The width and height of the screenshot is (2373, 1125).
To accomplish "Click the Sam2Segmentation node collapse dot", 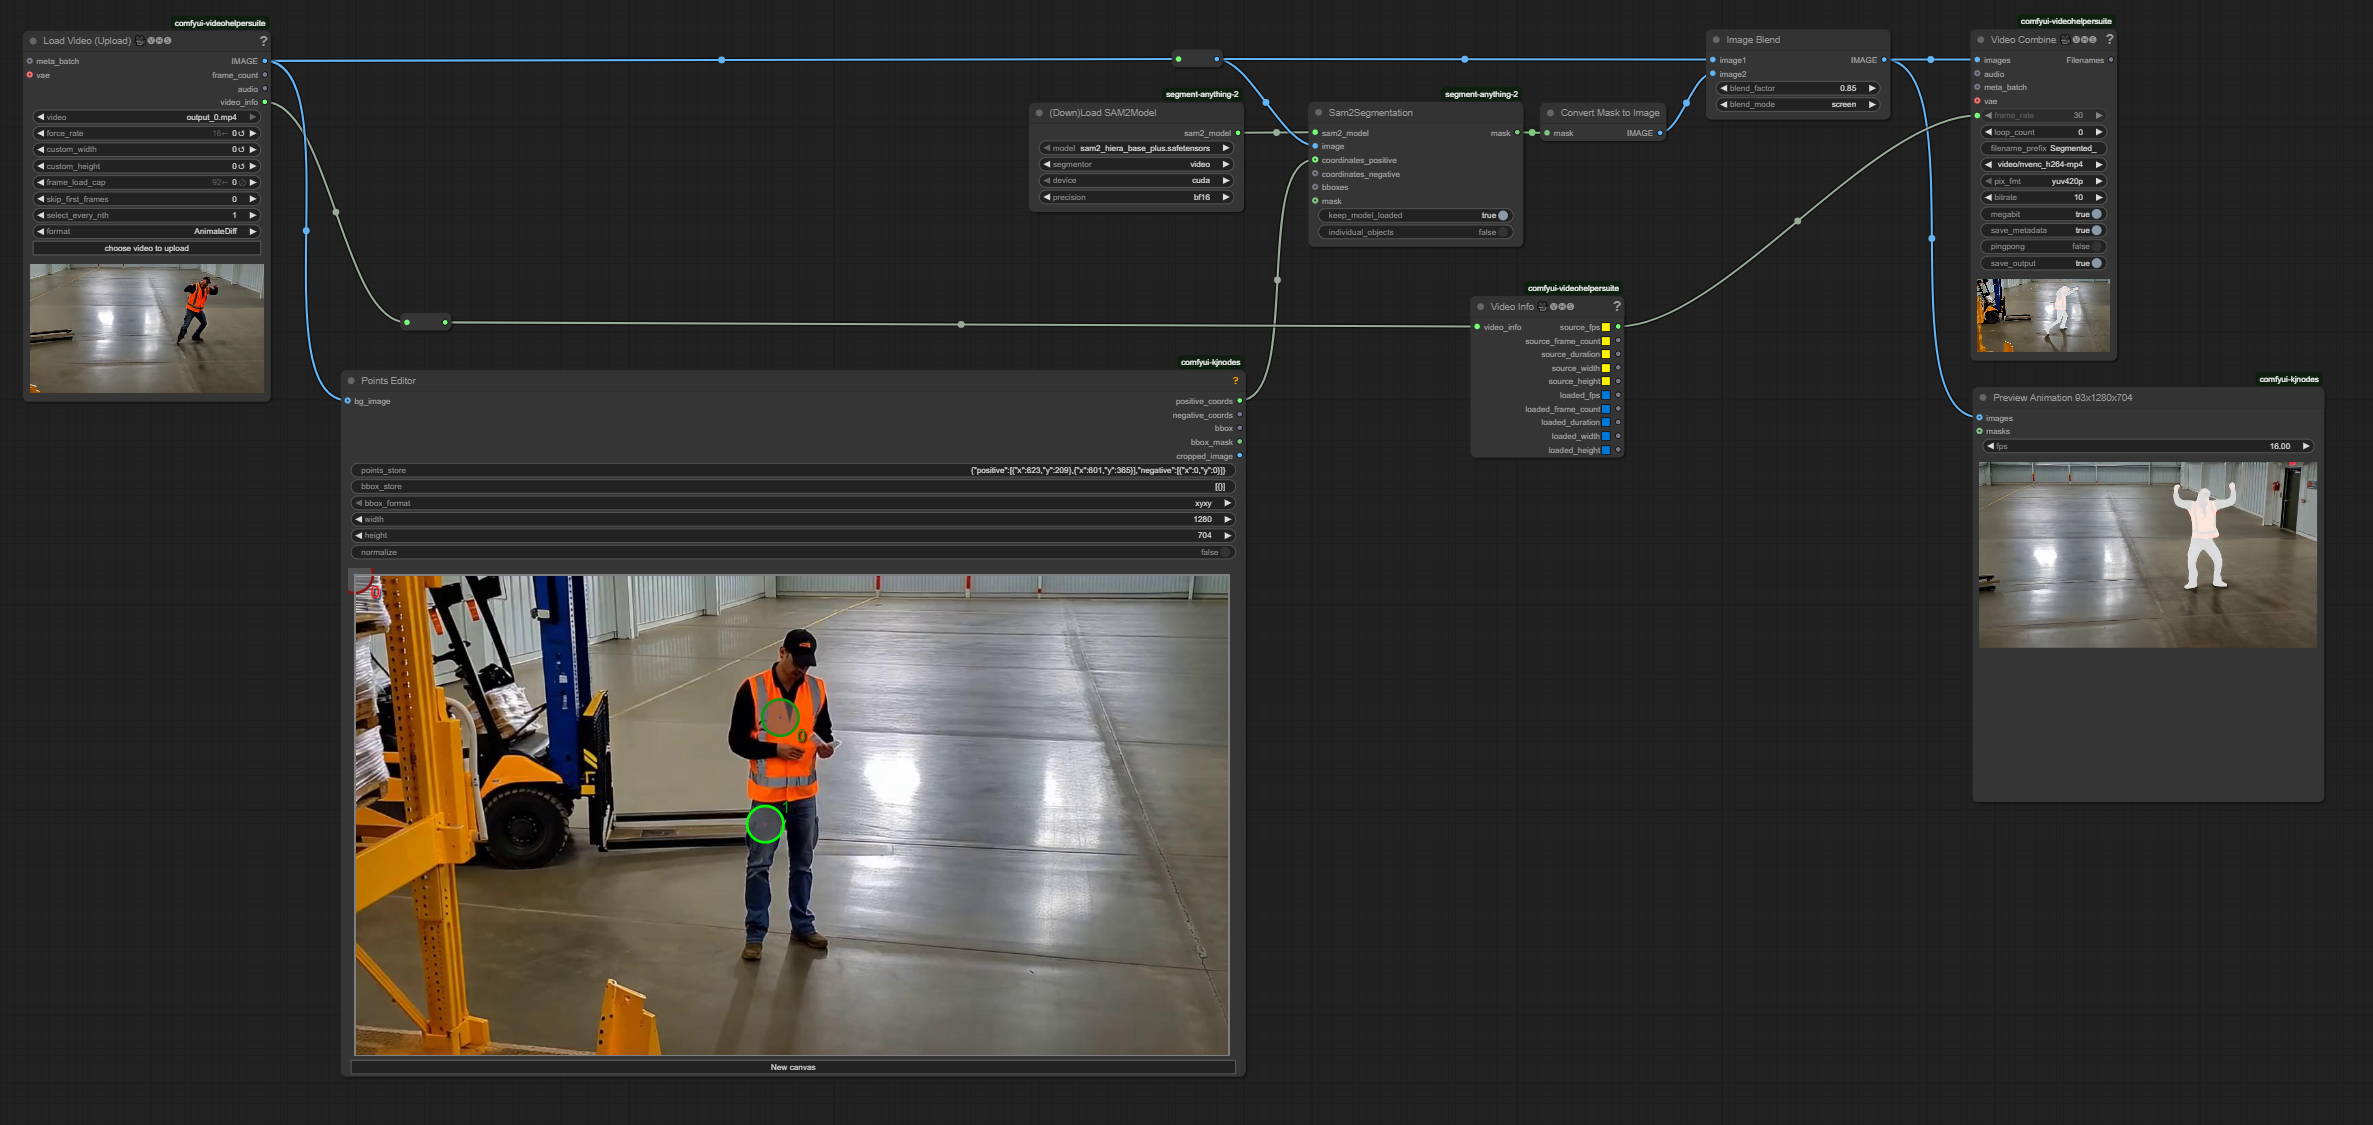I will 1318,113.
